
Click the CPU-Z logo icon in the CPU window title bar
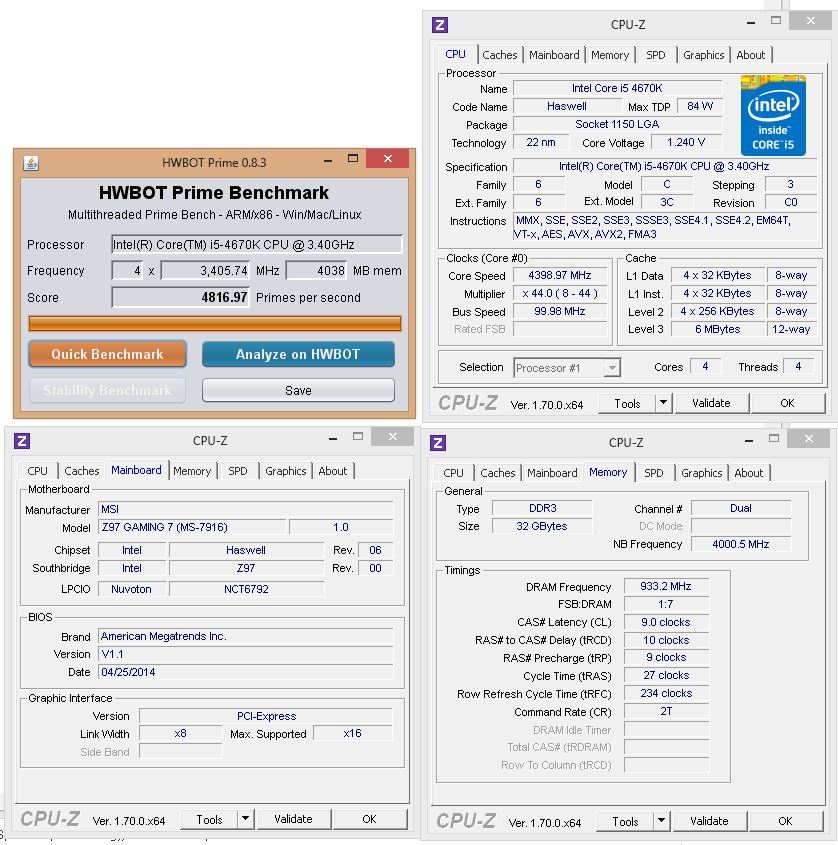pos(440,25)
